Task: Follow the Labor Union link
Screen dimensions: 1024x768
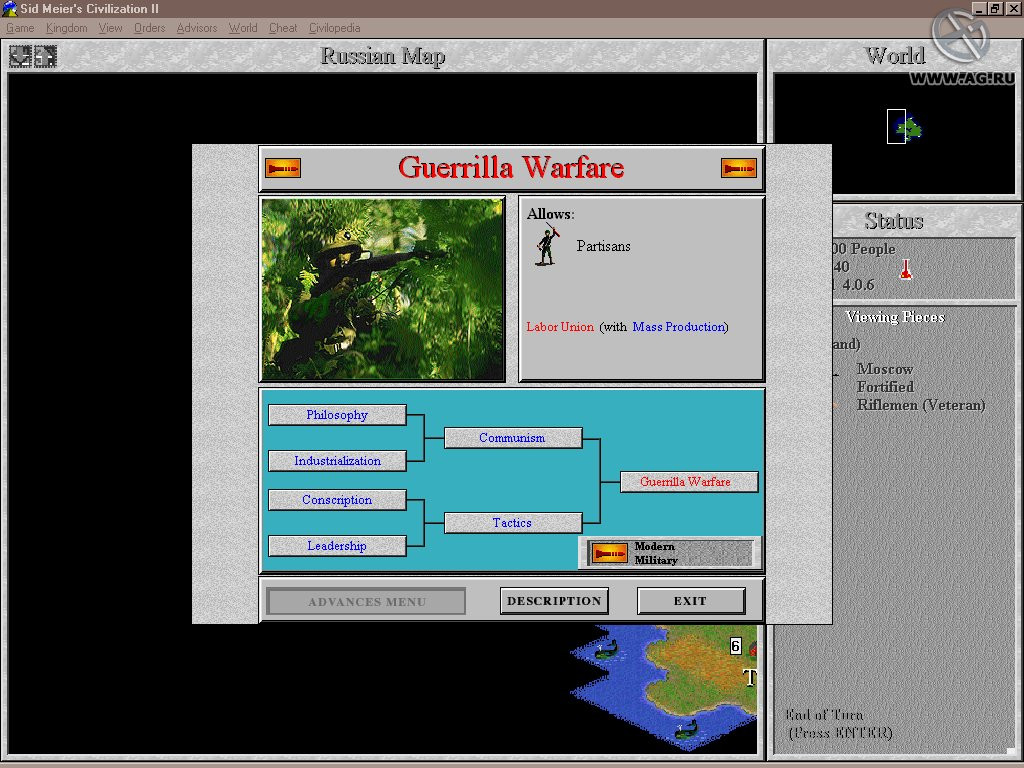Action: tap(560, 327)
